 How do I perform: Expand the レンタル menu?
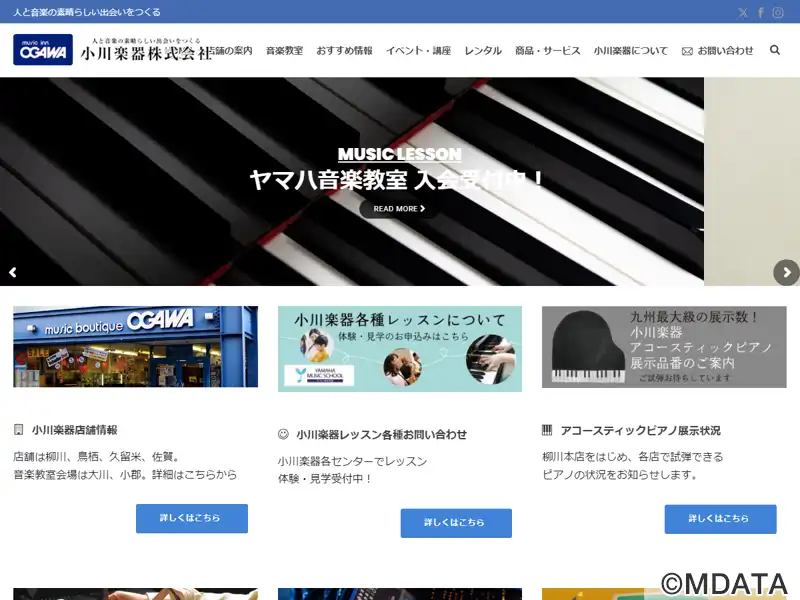[x=483, y=51]
